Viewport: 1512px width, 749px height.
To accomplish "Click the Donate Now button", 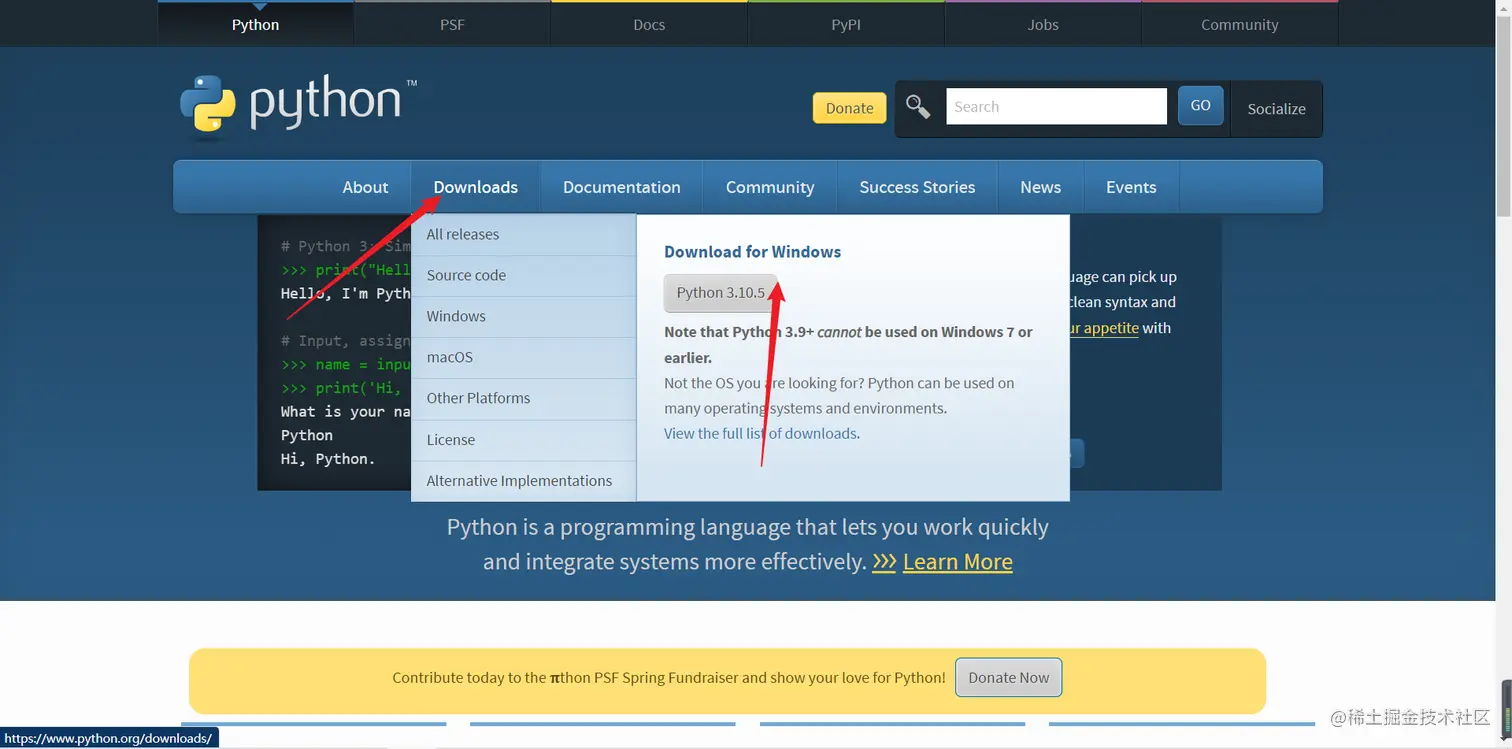I will [1008, 677].
